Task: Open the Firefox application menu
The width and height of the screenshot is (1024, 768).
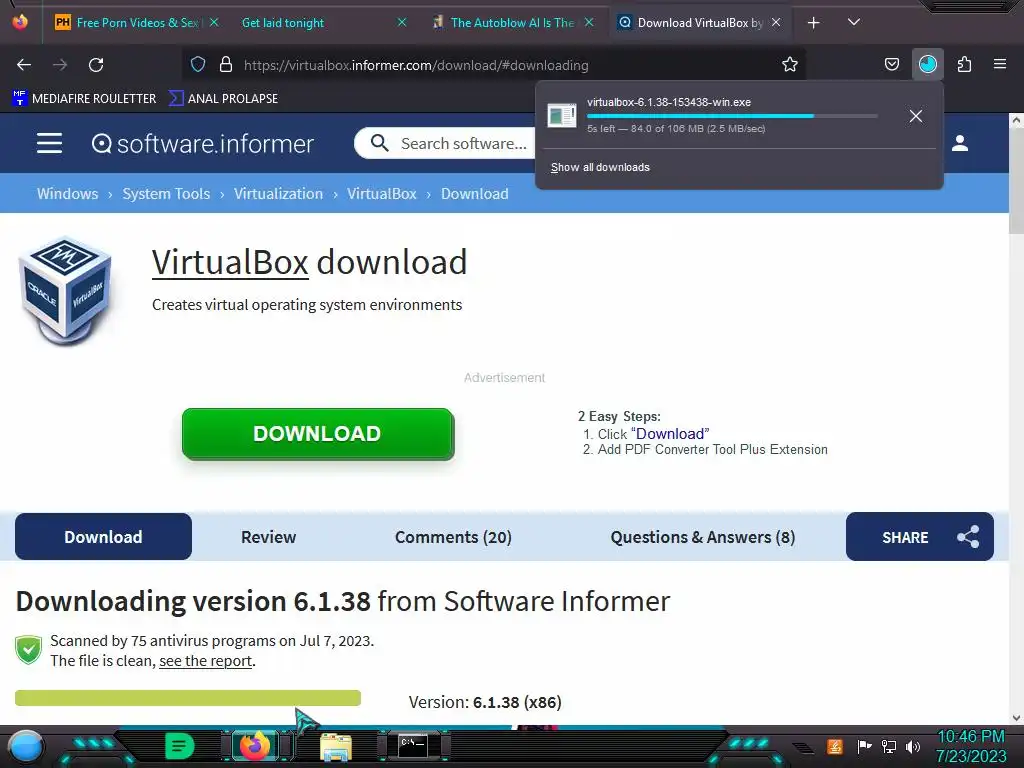Action: click(x=999, y=64)
